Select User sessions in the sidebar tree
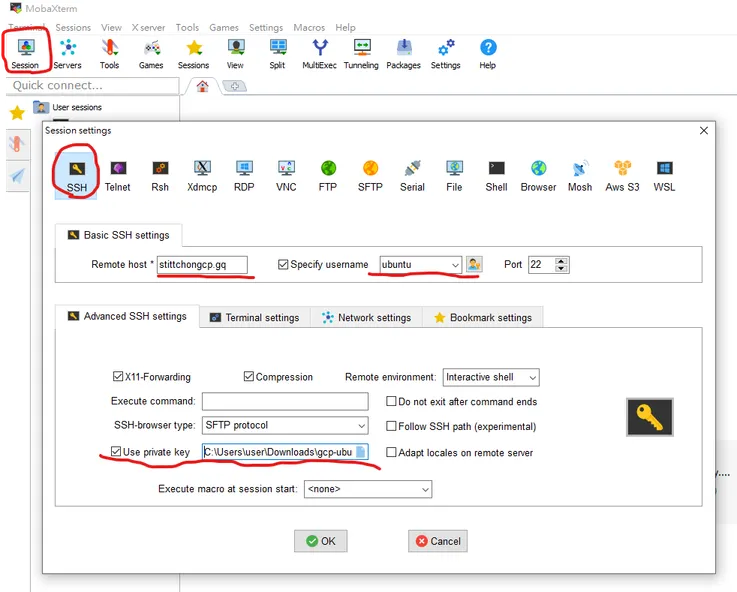Viewport: 737px width, 592px height. (77, 107)
